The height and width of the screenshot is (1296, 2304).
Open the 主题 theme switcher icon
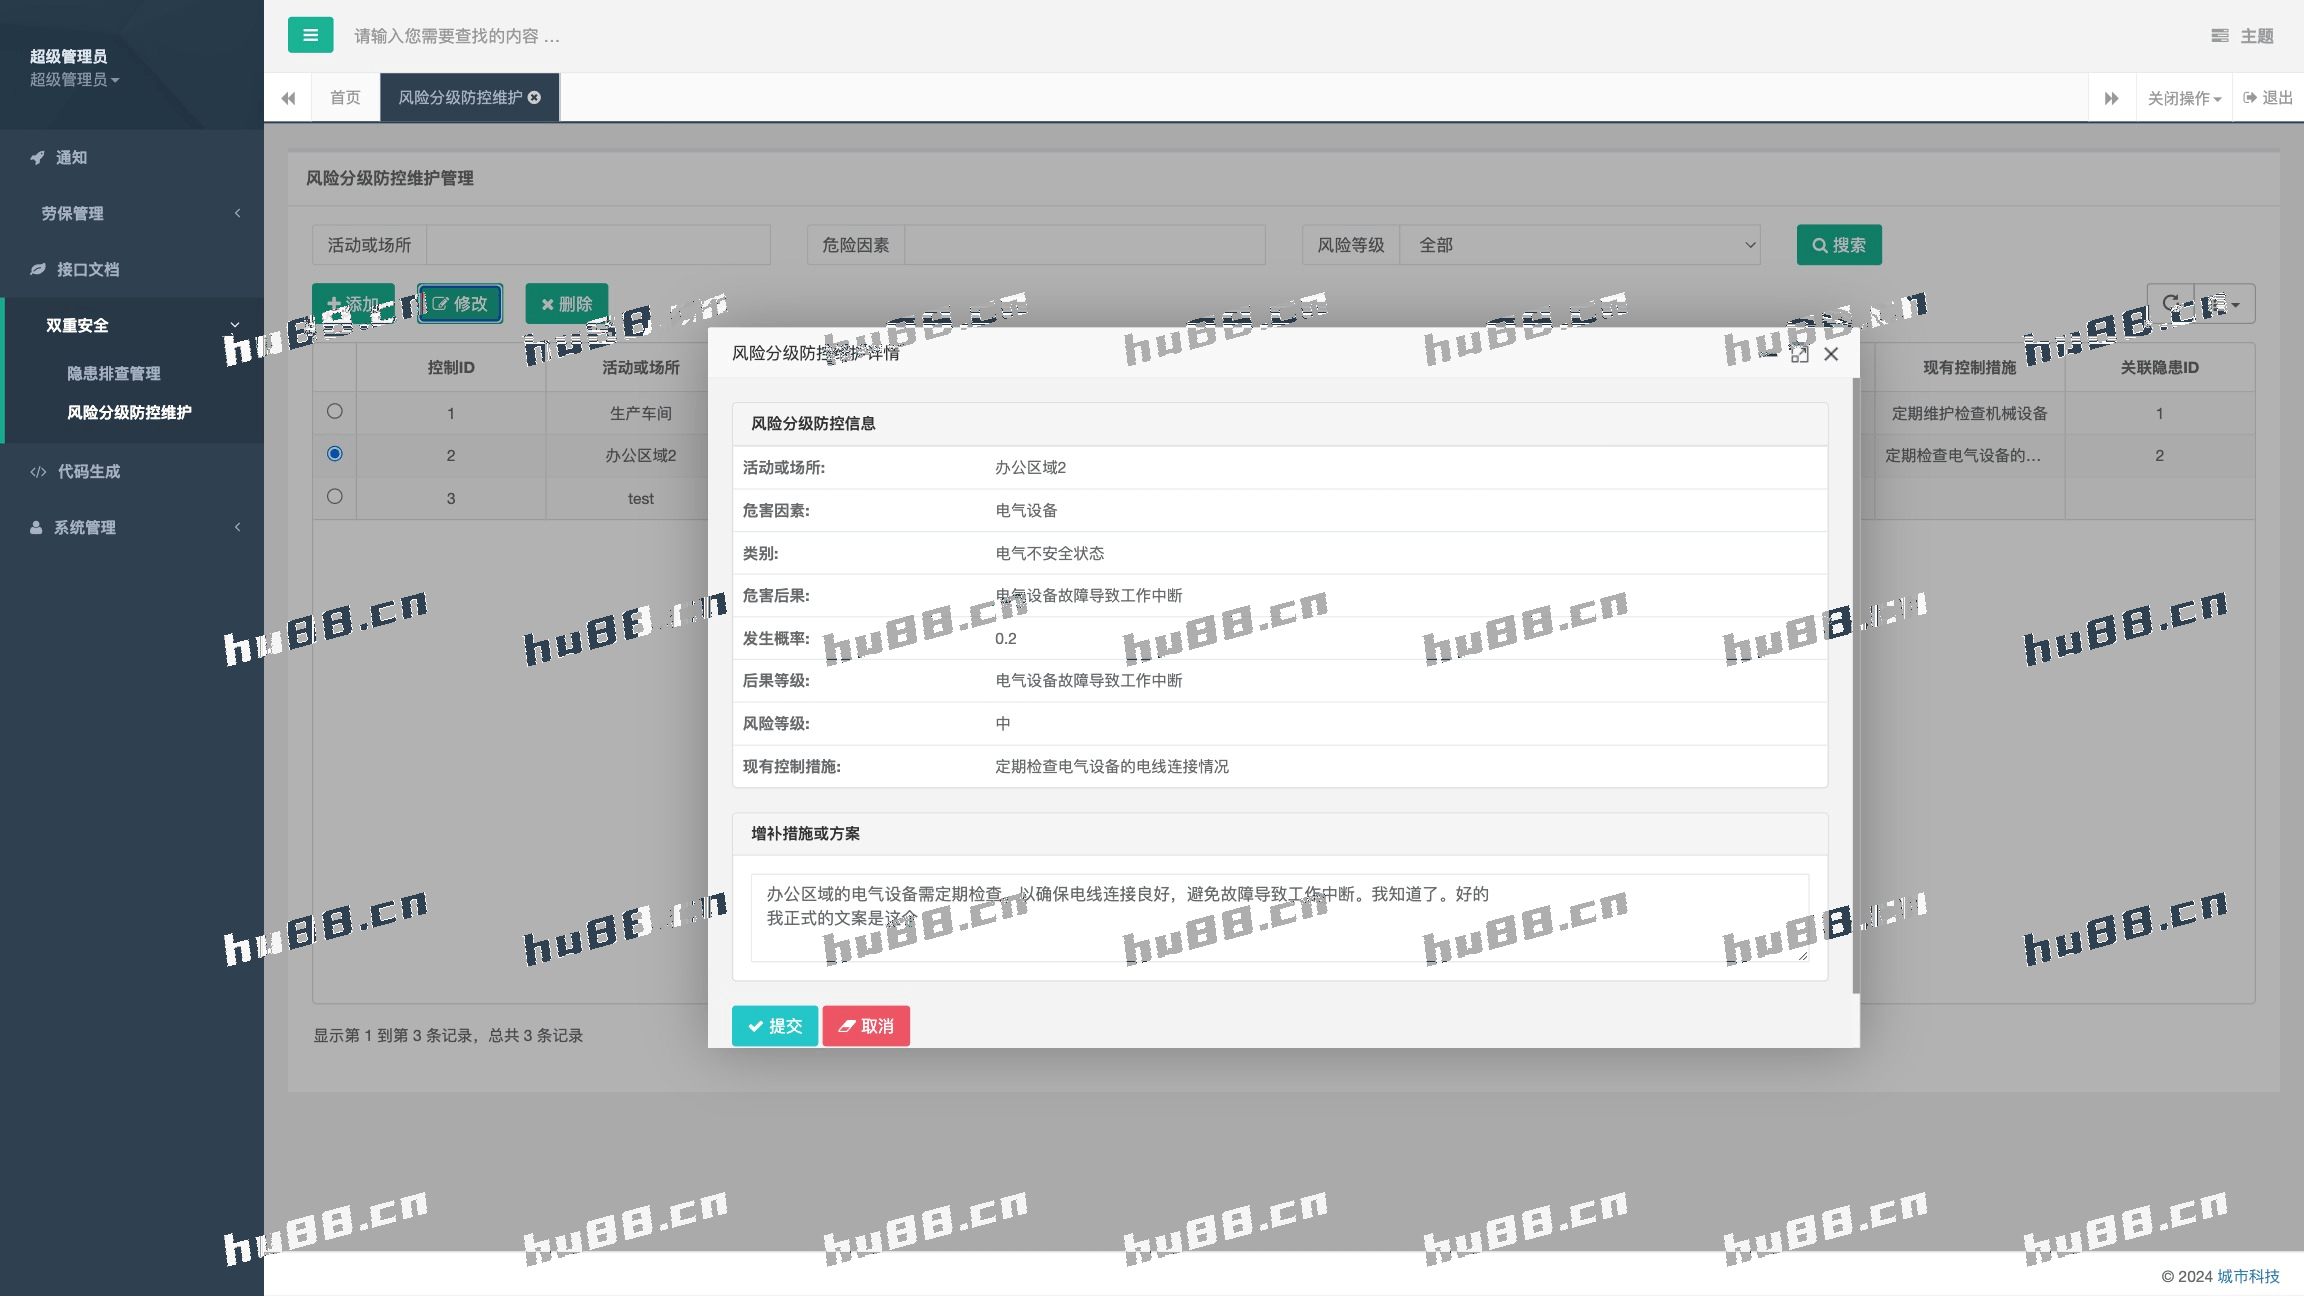point(2220,36)
